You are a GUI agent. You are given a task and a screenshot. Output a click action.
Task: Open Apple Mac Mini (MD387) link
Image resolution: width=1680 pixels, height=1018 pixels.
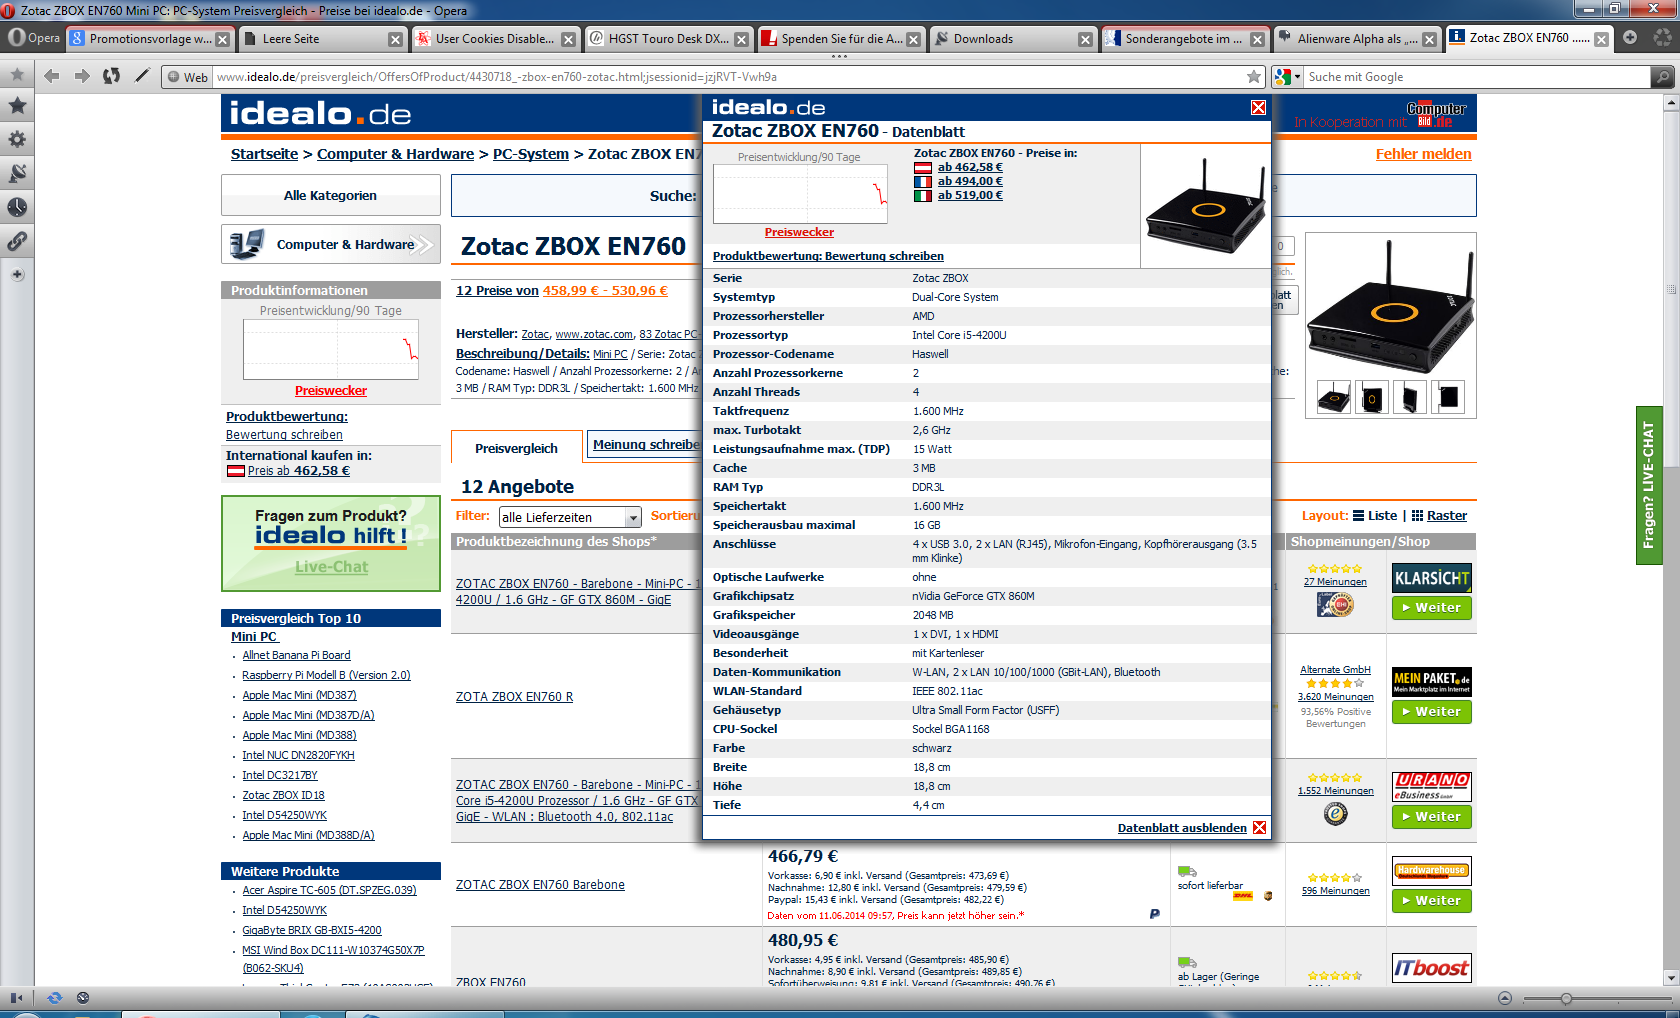(299, 695)
